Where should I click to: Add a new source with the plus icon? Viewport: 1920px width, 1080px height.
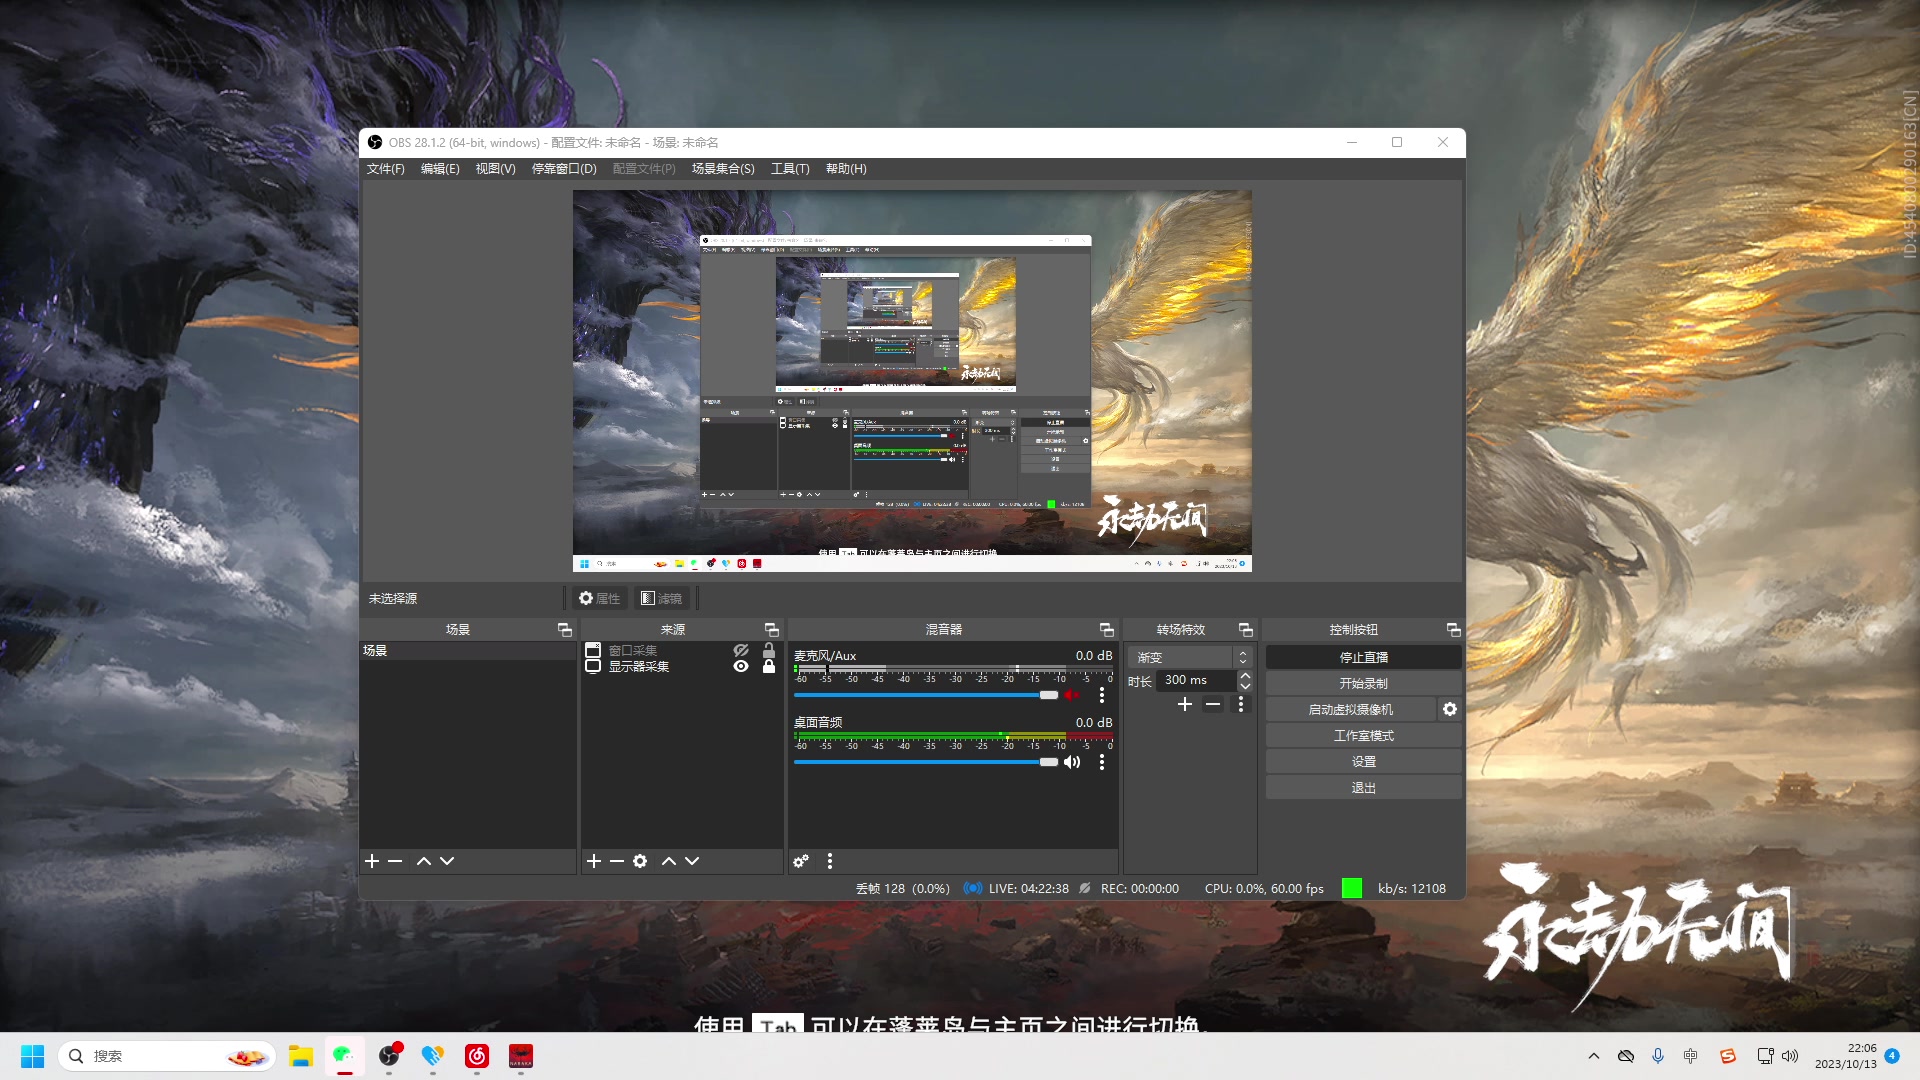coord(594,861)
